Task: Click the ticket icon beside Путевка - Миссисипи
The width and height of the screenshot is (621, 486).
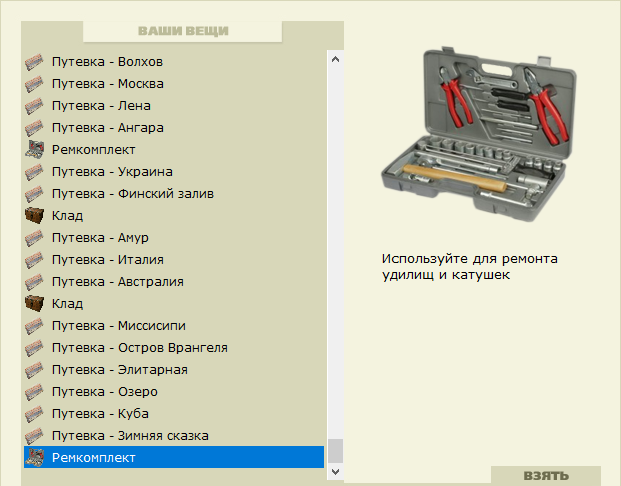Action: tap(34, 326)
